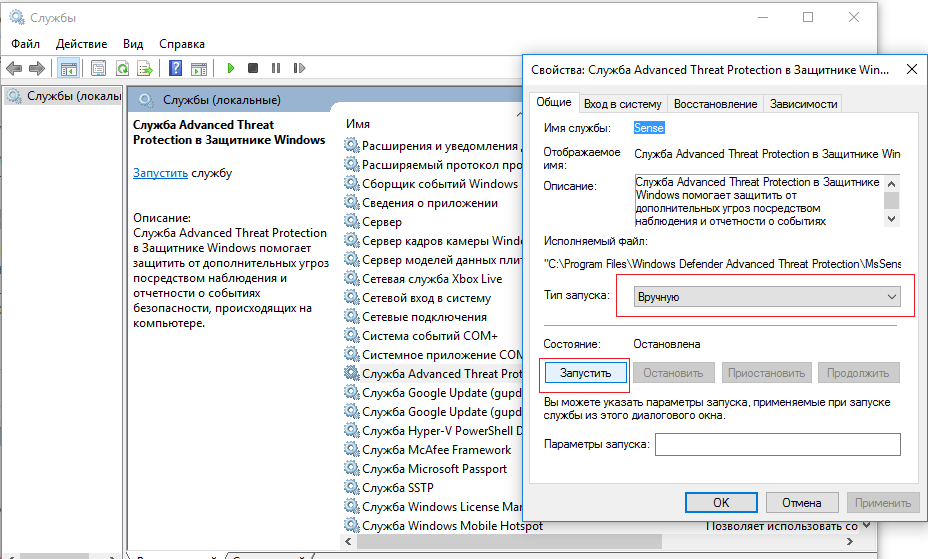Viewport: 928px width, 559px height.
Task: Click the Restart Service toolbar icon
Action: 297,68
